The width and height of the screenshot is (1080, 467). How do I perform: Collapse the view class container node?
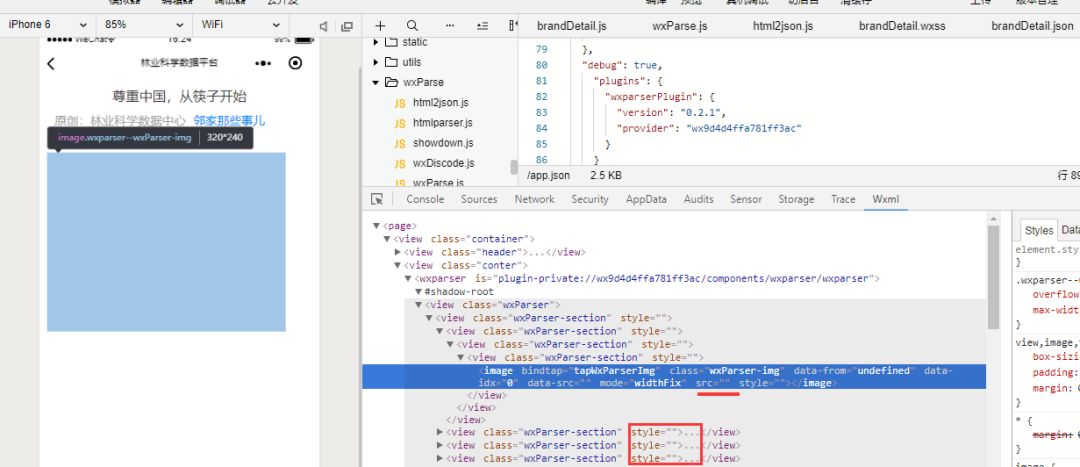387,238
